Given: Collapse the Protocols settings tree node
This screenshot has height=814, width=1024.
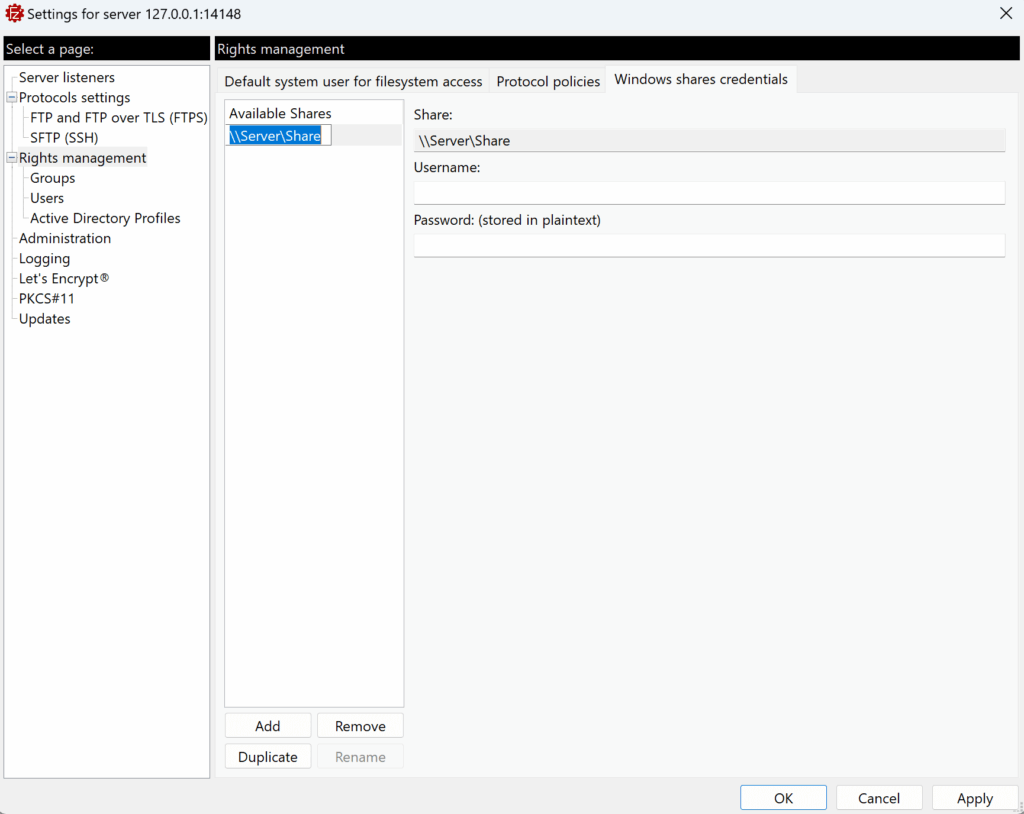Looking at the screenshot, I should pyautogui.click(x=12, y=98).
